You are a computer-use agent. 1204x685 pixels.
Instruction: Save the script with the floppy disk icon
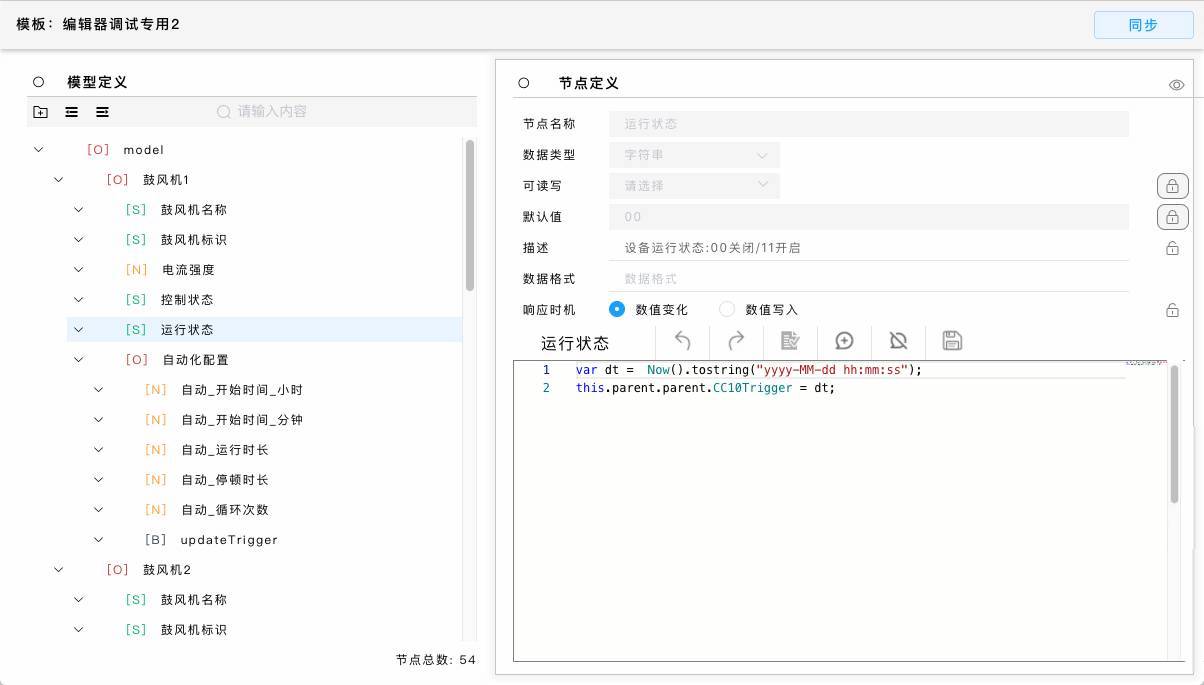952,341
